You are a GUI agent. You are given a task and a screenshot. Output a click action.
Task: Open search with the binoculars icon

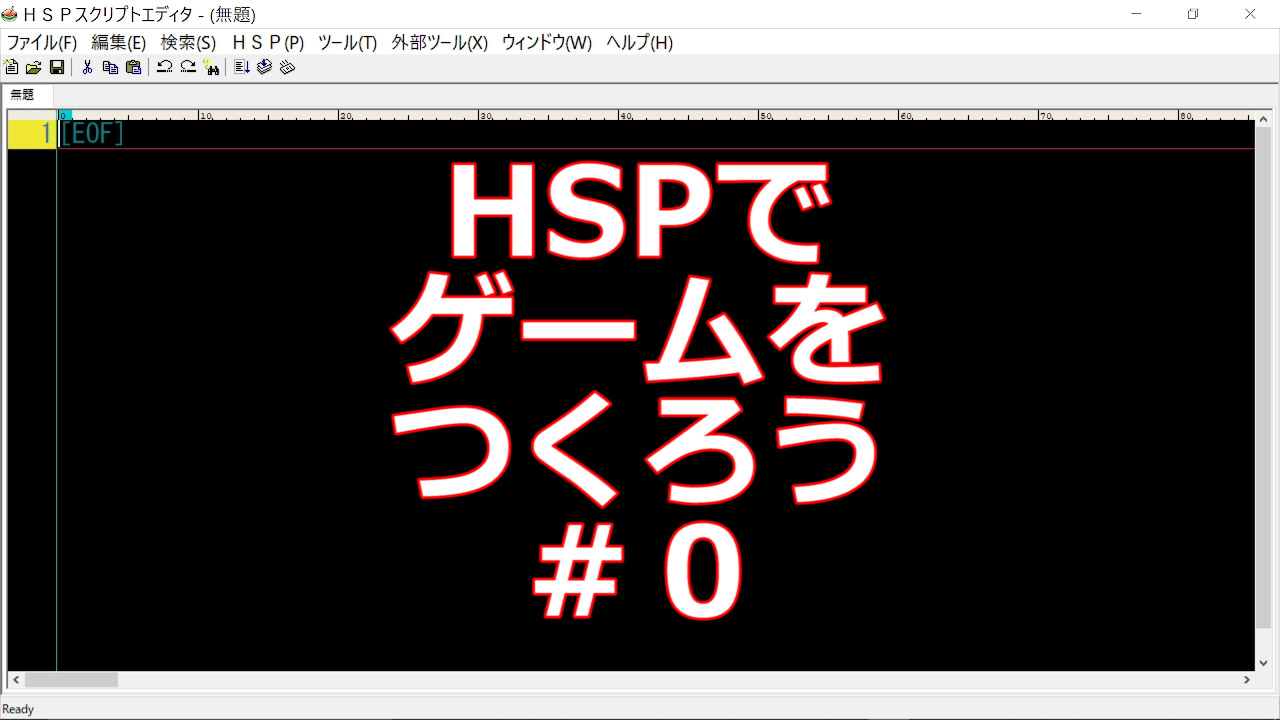click(x=212, y=67)
